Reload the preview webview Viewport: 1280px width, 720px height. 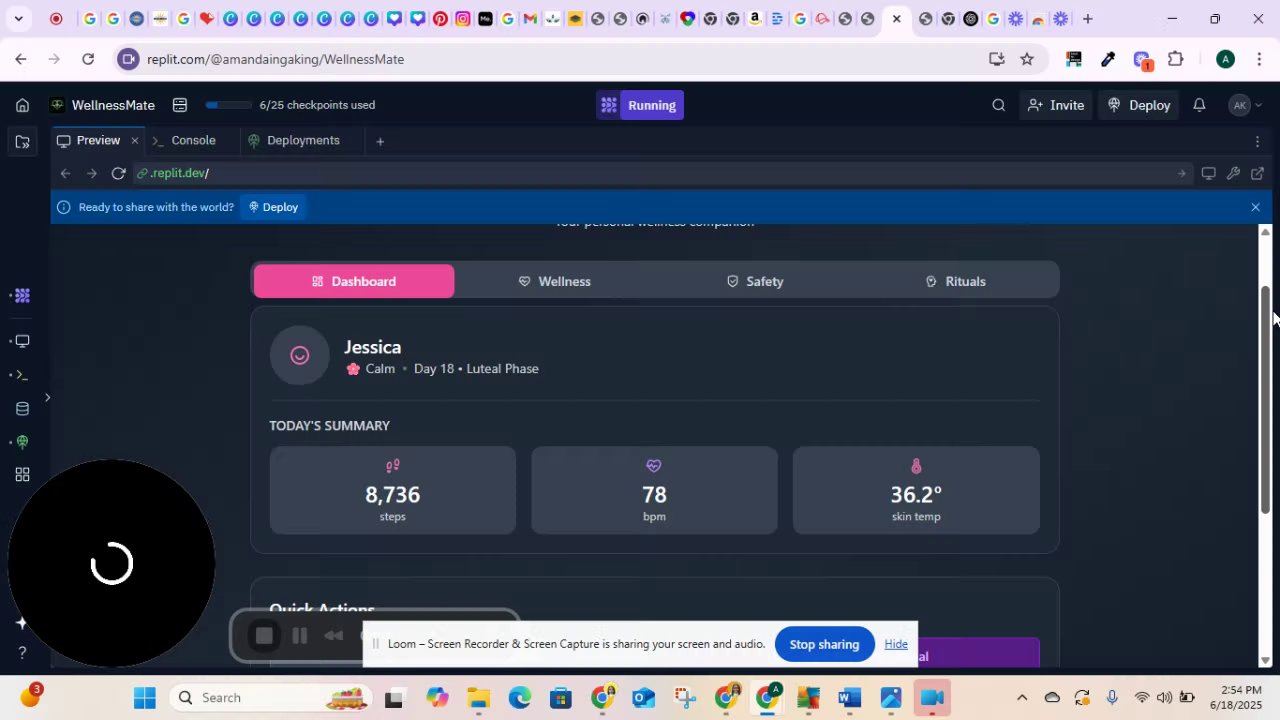[118, 173]
